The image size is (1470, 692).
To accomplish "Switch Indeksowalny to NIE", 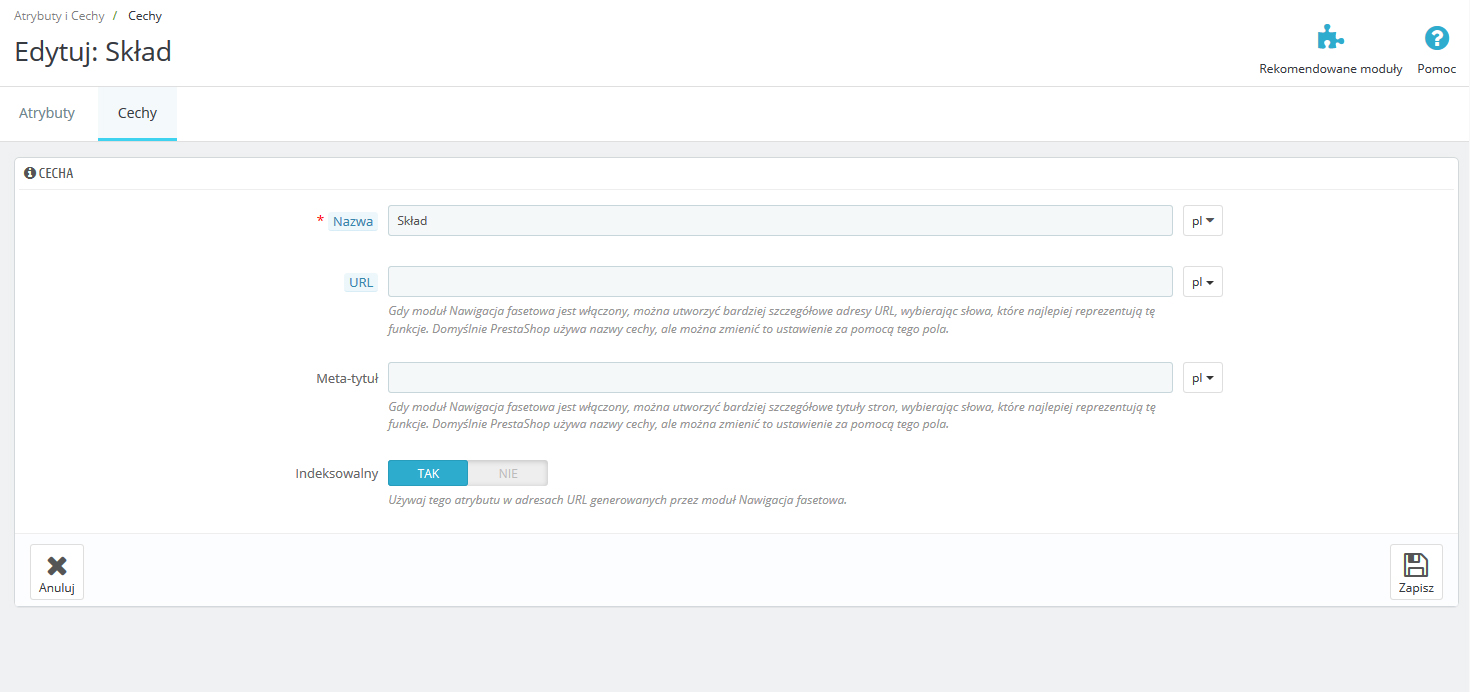I will pyautogui.click(x=508, y=473).
